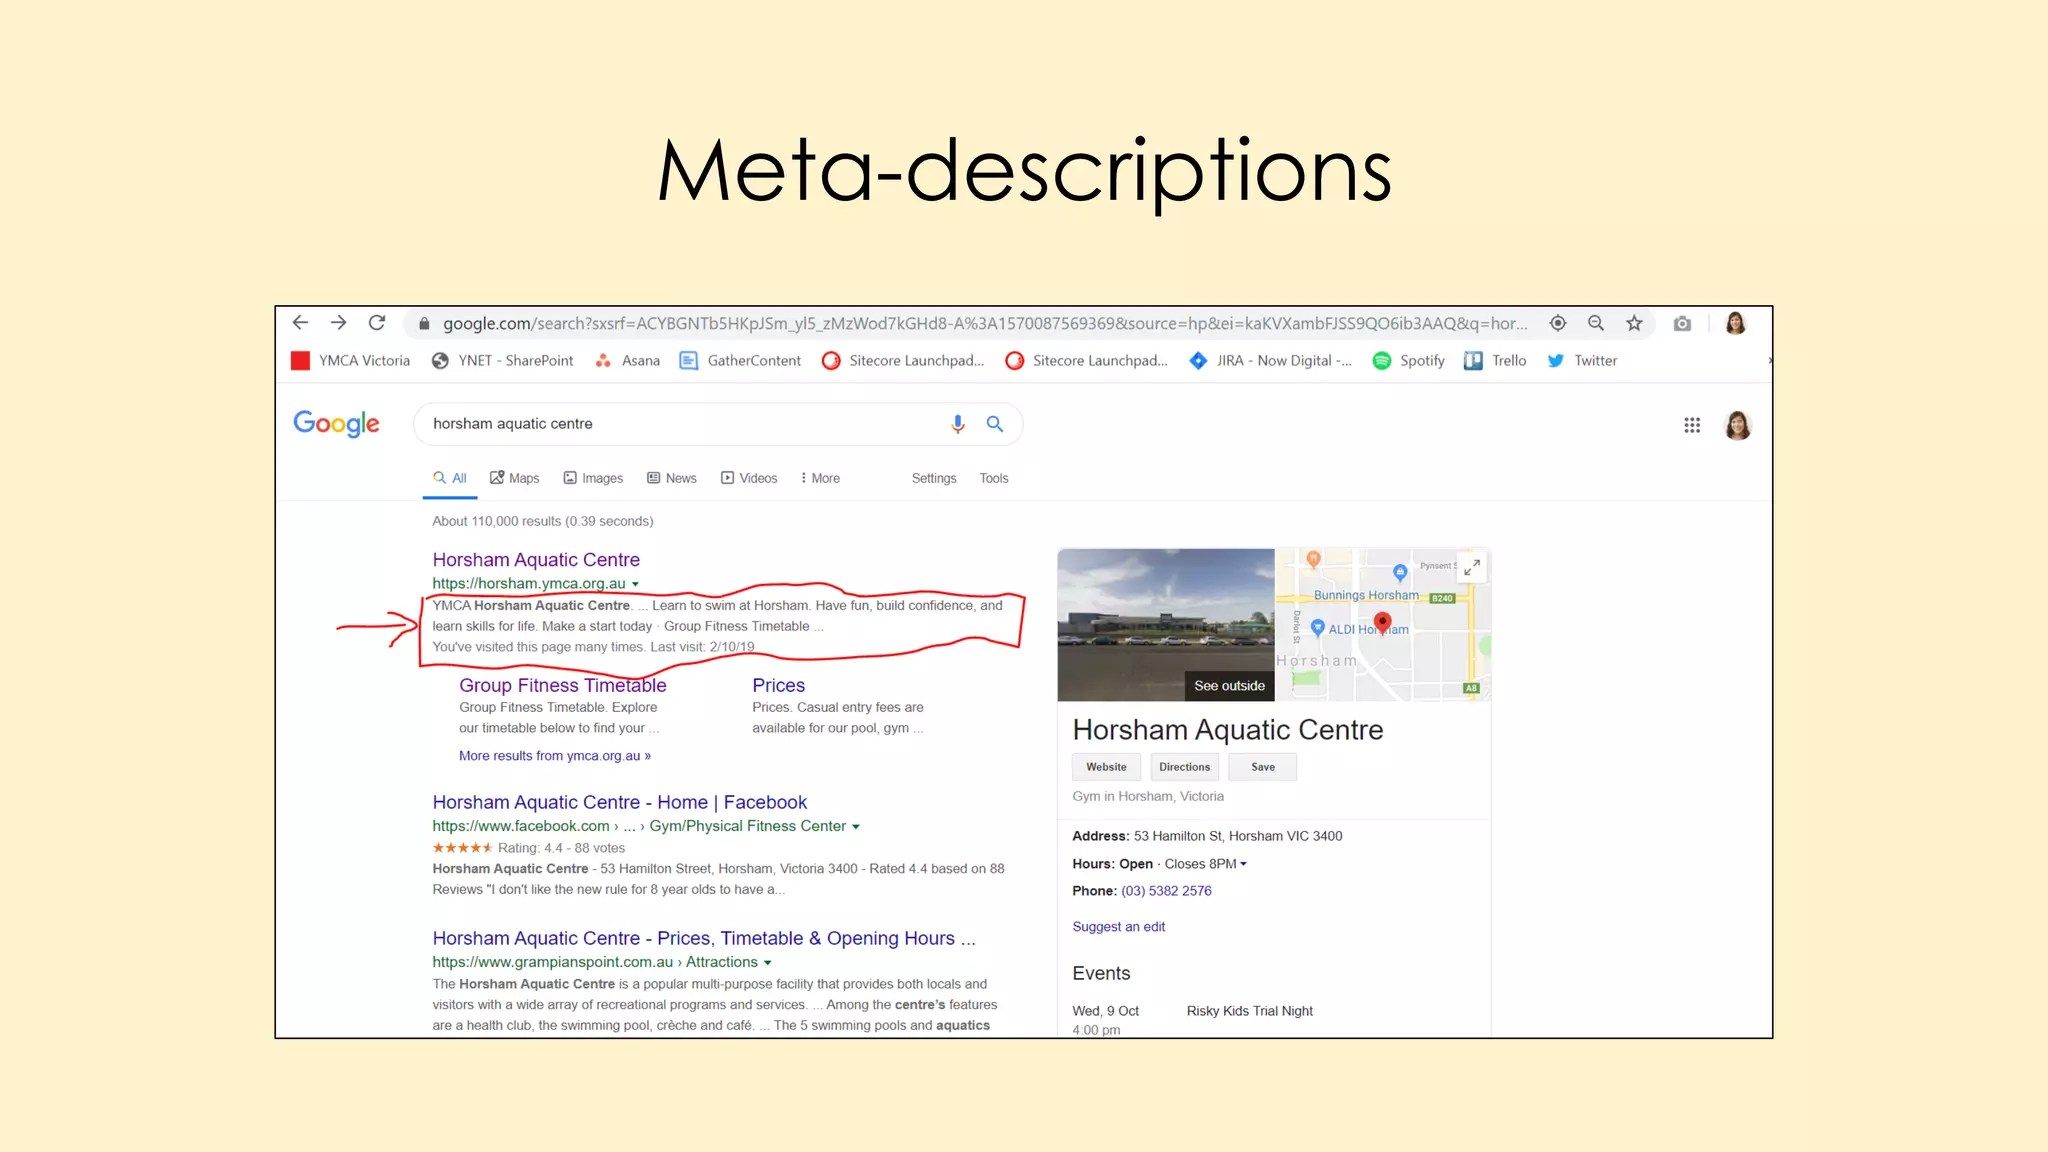Click the Events heading

click(x=1101, y=973)
